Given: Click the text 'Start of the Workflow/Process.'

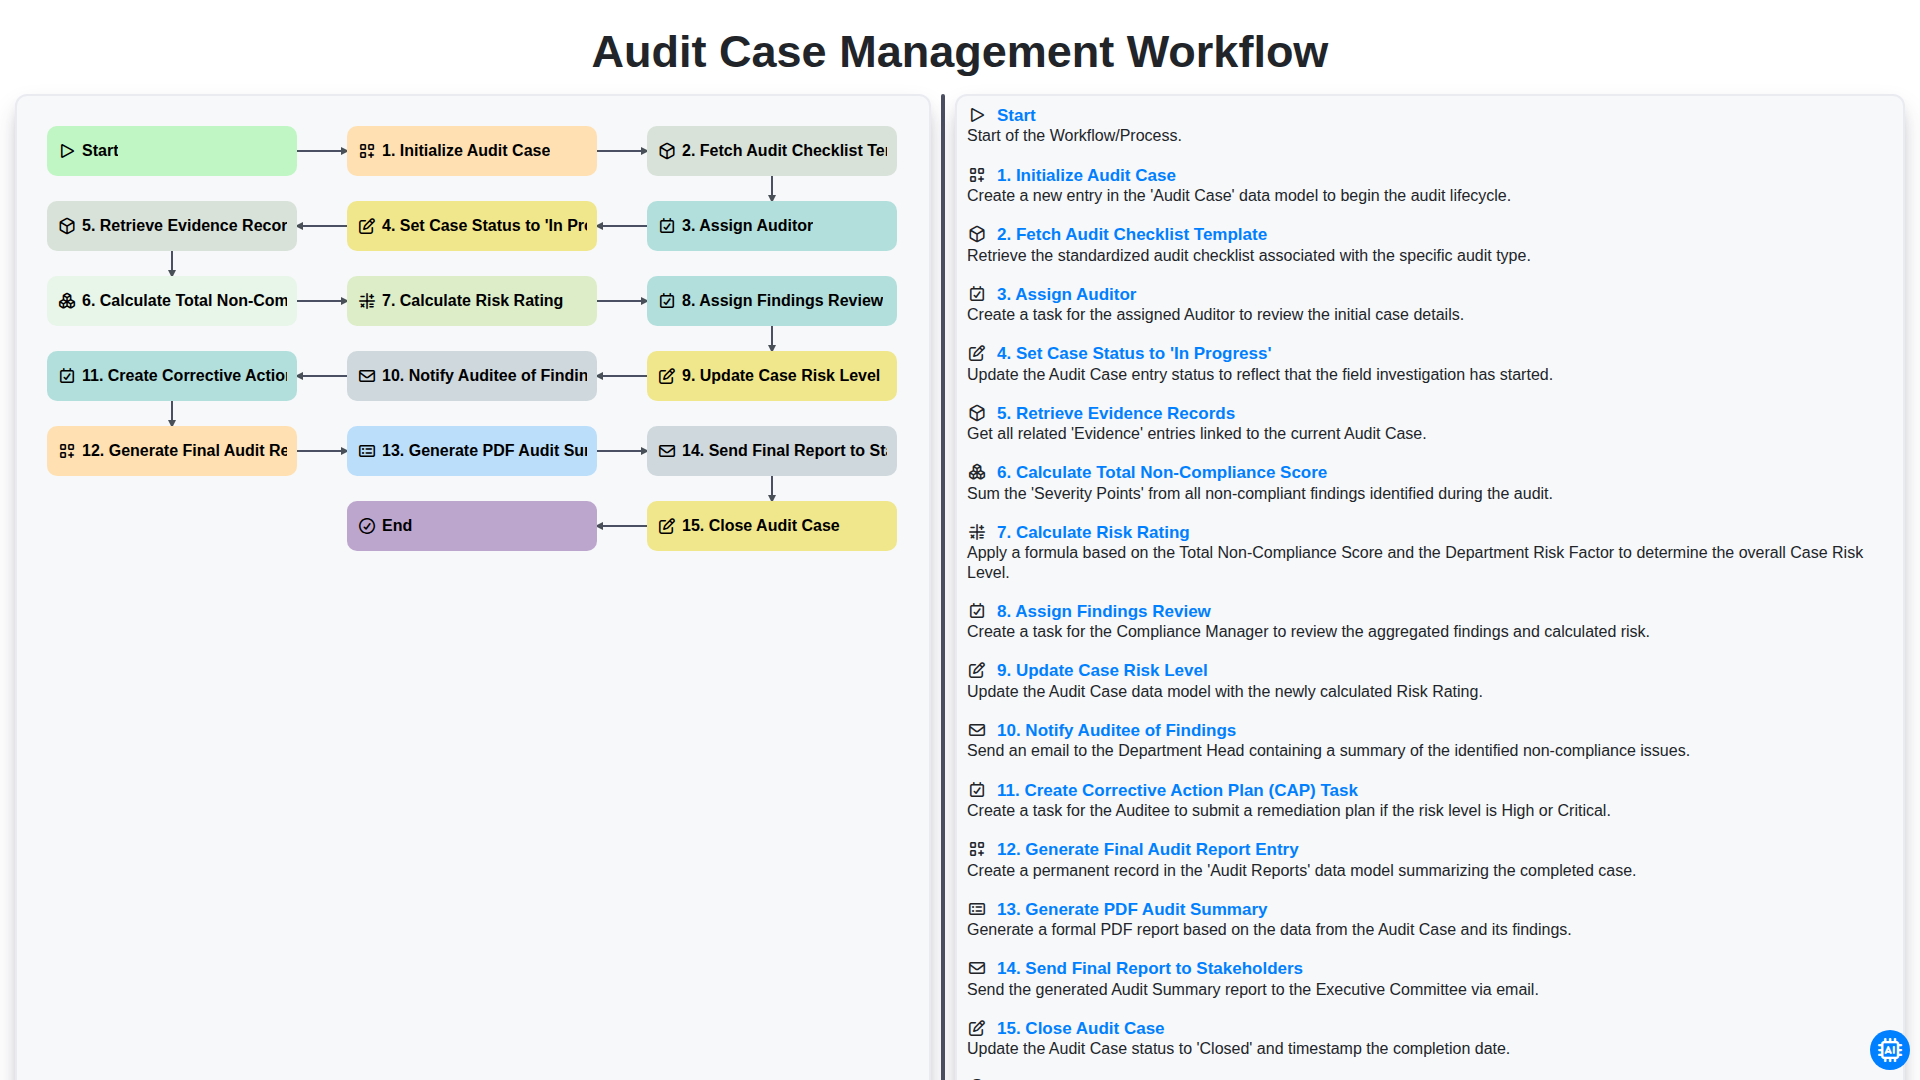Looking at the screenshot, I should (1074, 136).
